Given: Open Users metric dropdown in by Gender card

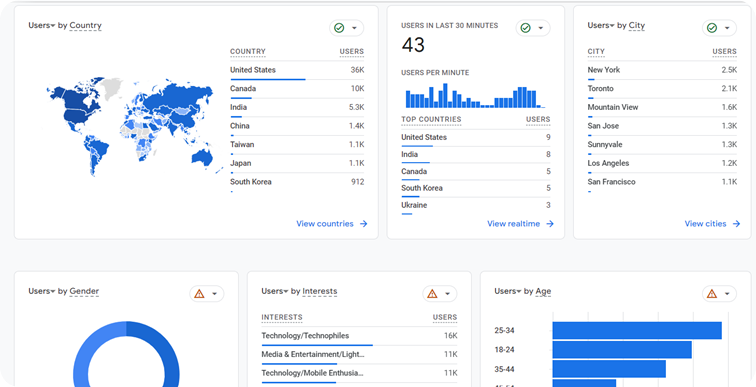Looking at the screenshot, I should tap(41, 291).
